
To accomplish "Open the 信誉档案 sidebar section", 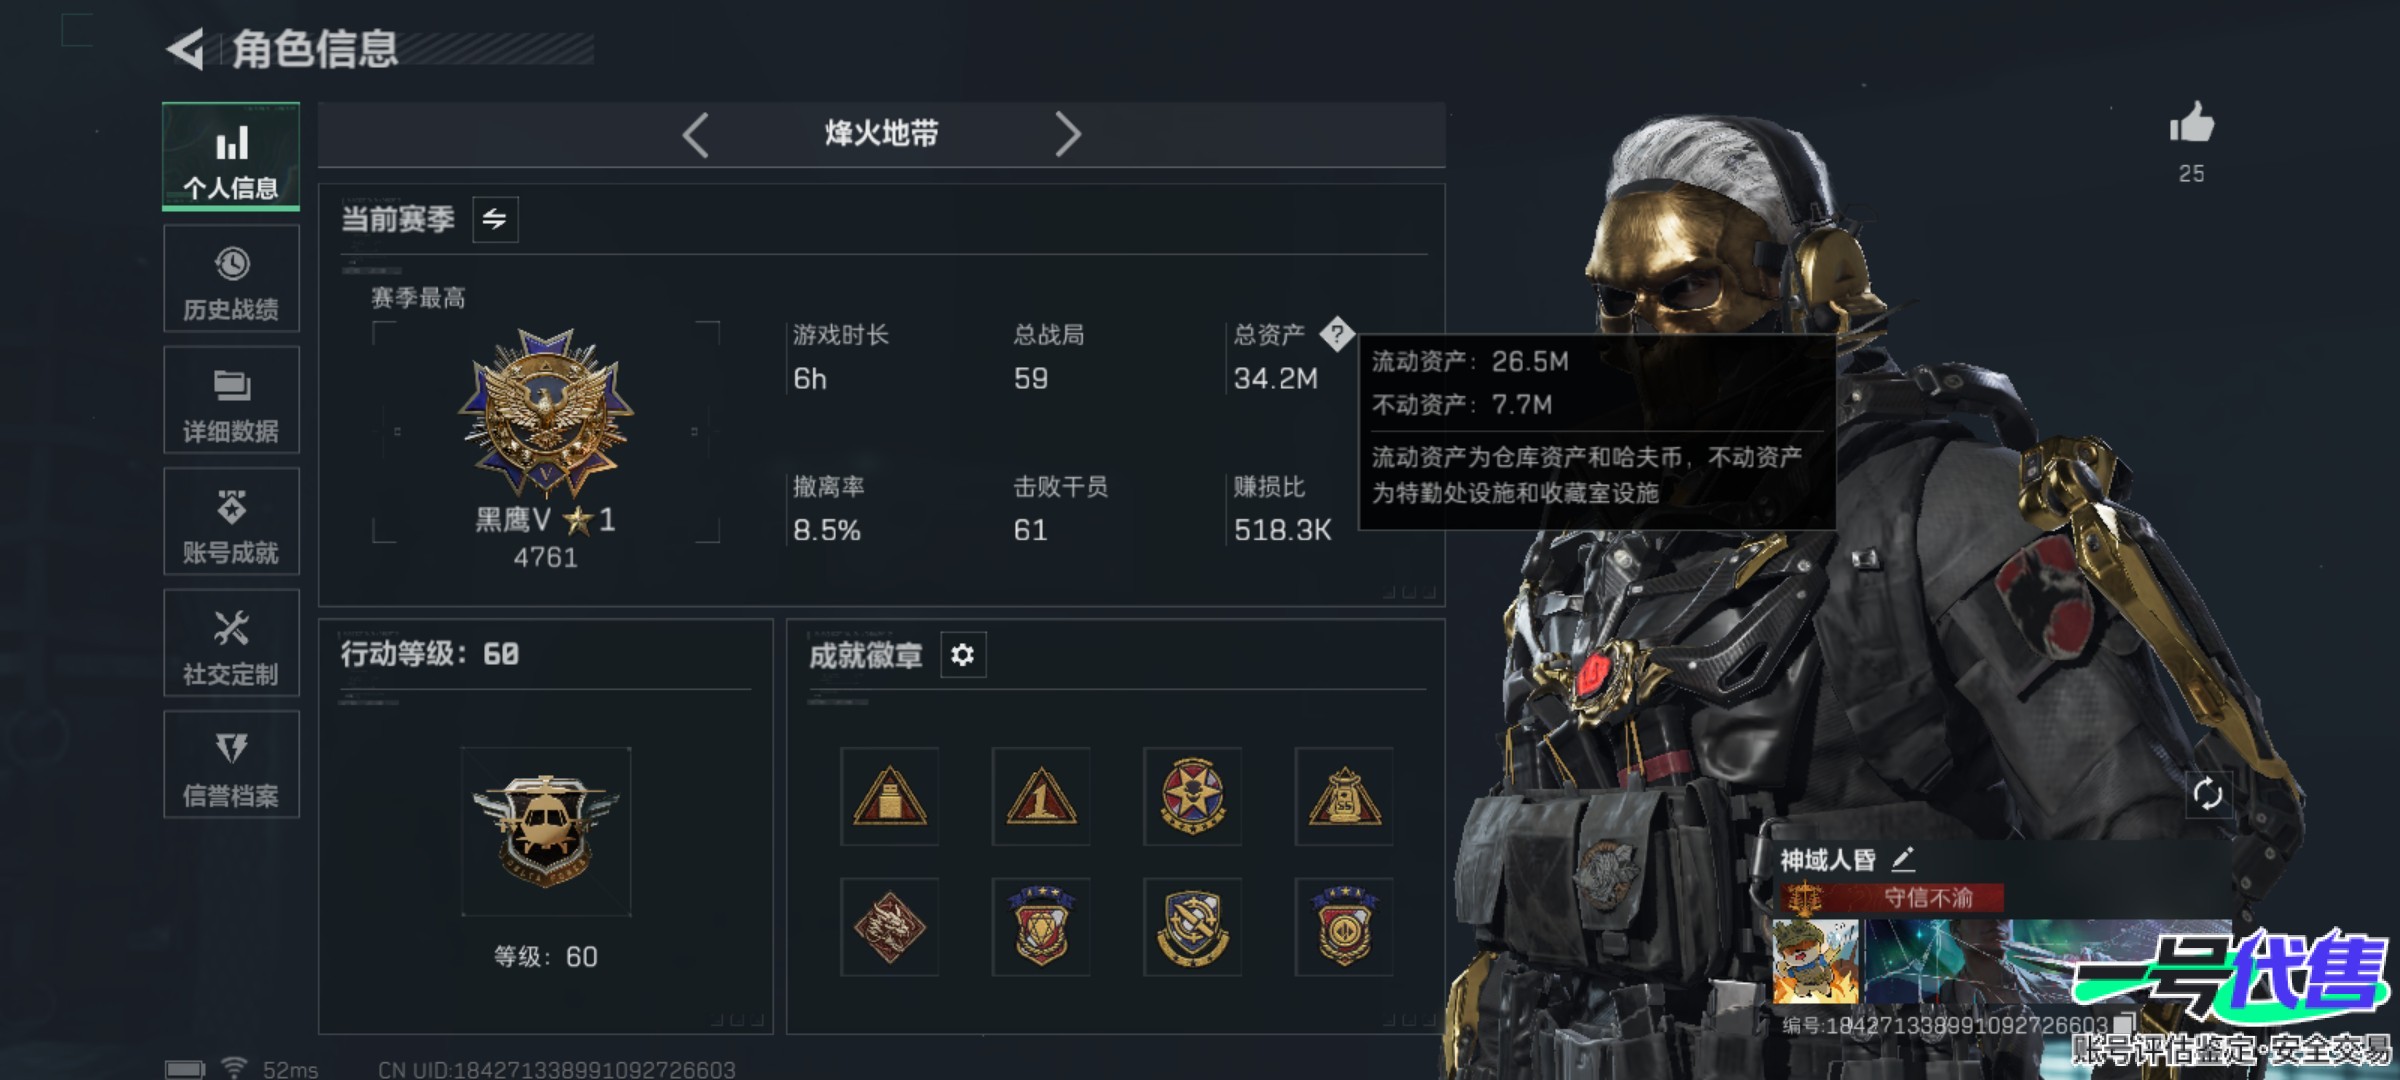I will (231, 764).
